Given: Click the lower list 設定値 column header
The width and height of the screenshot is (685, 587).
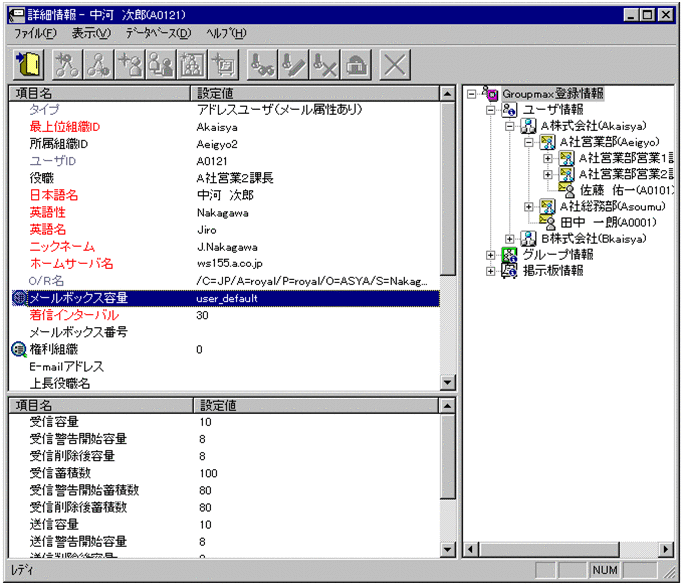Looking at the screenshot, I should (316, 405).
